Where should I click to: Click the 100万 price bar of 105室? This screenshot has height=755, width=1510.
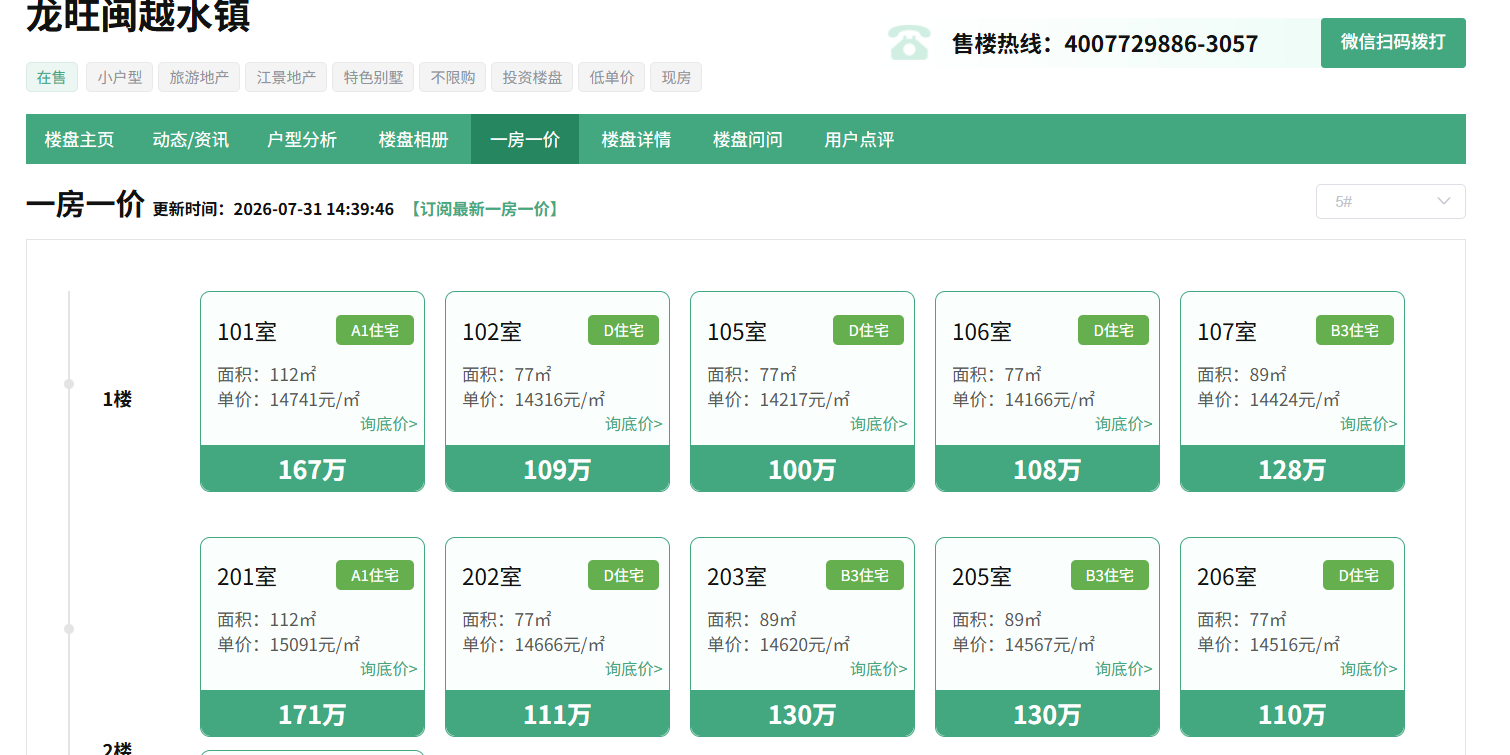click(802, 469)
